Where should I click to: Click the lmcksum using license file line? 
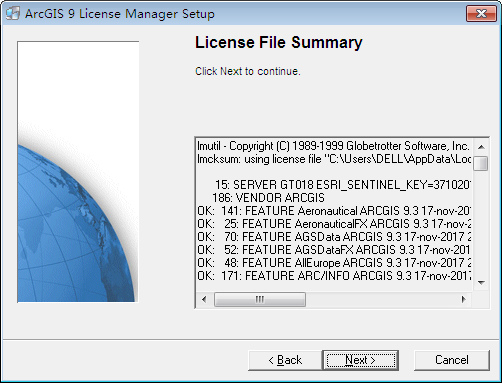point(334,159)
